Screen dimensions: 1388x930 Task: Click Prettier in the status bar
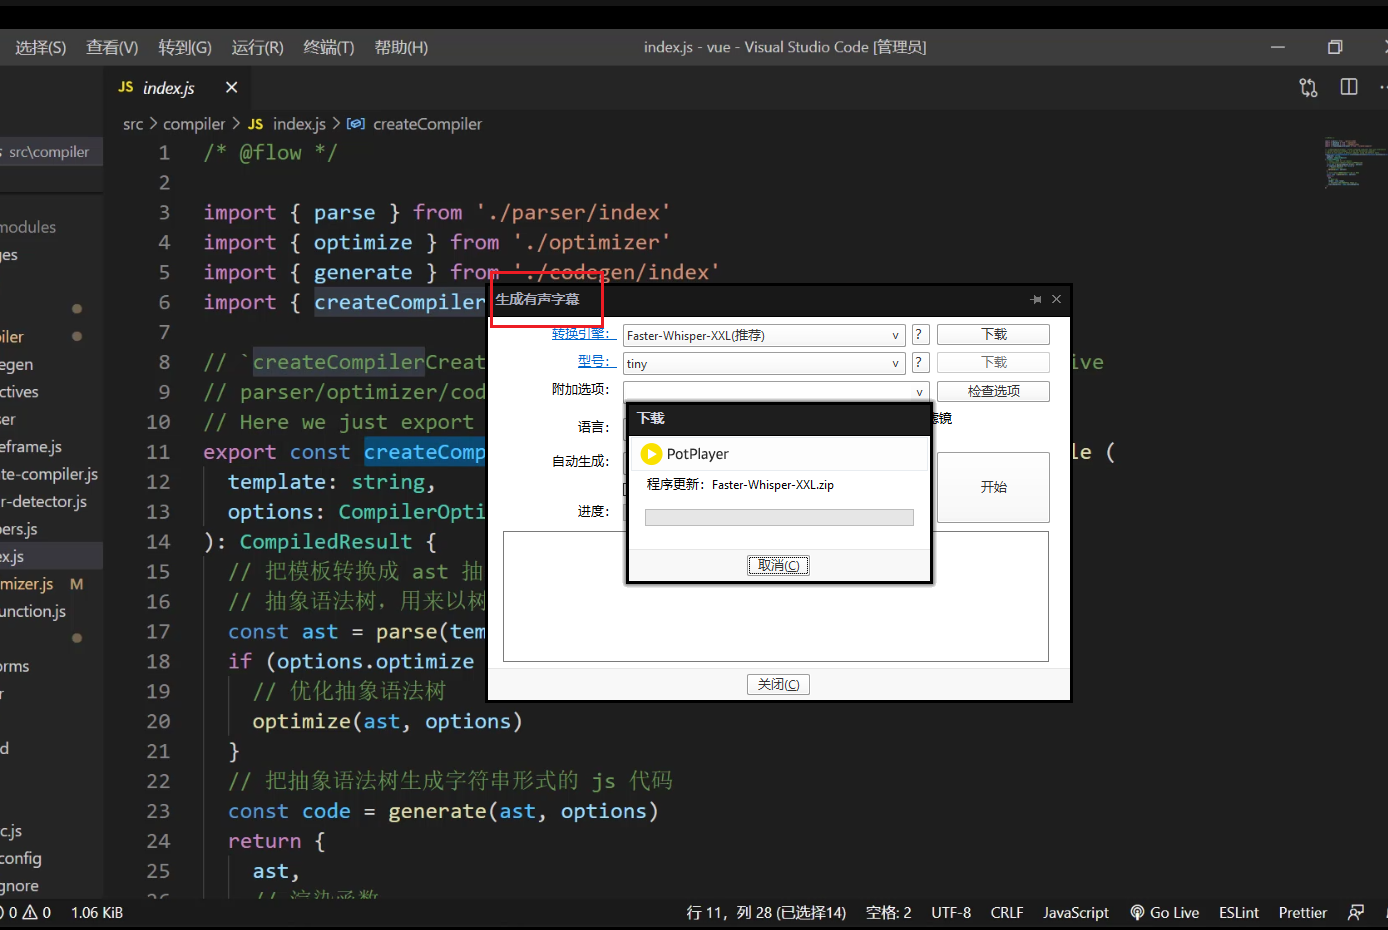click(1303, 912)
